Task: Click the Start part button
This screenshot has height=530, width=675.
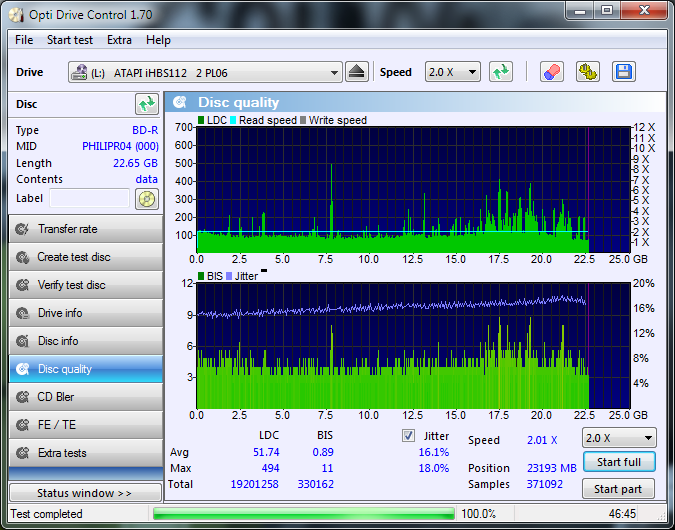Action: (x=618, y=489)
